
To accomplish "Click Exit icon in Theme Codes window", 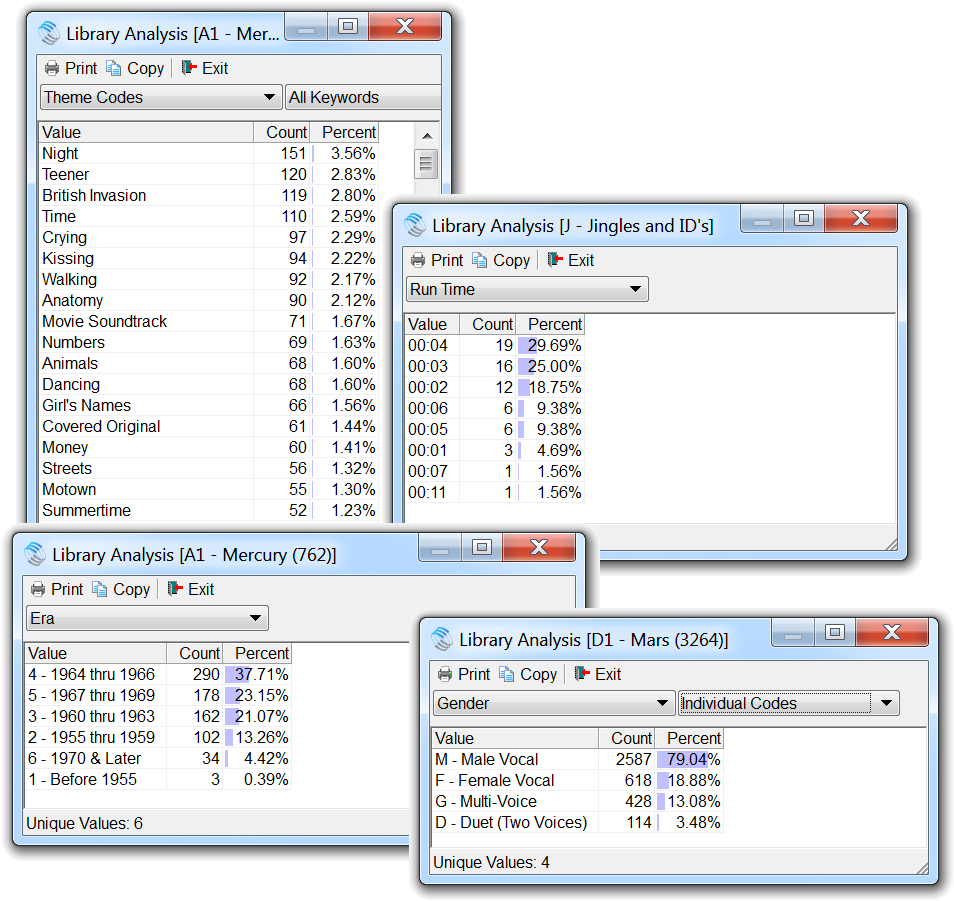I will 189,68.
